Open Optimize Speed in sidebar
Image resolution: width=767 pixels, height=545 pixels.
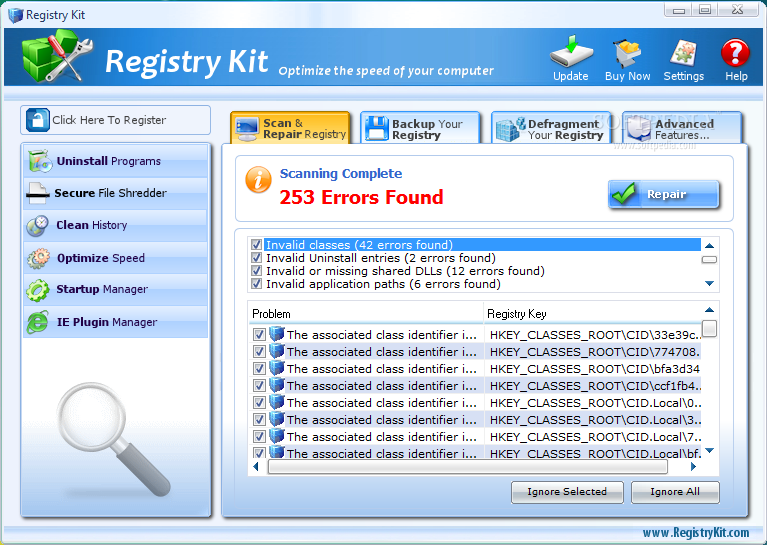pos(115,258)
